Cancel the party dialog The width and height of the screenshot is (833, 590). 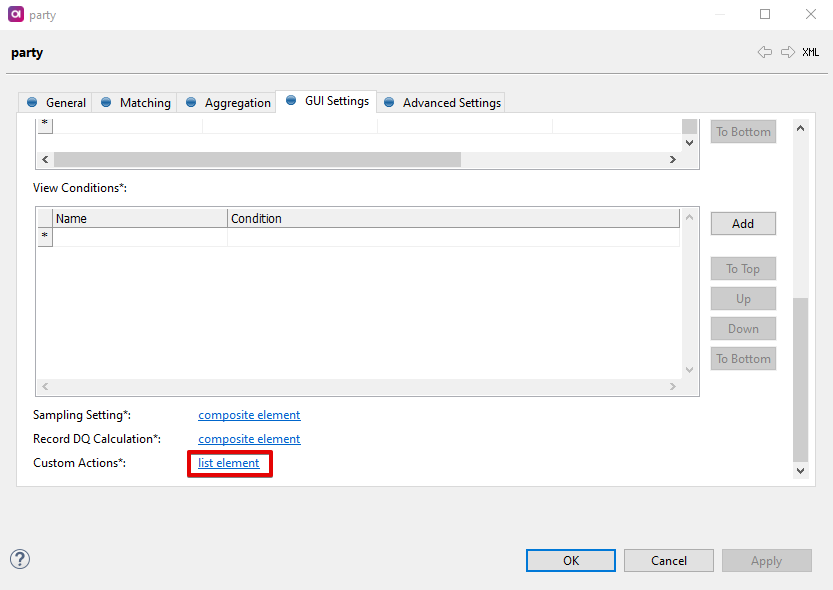pos(668,560)
